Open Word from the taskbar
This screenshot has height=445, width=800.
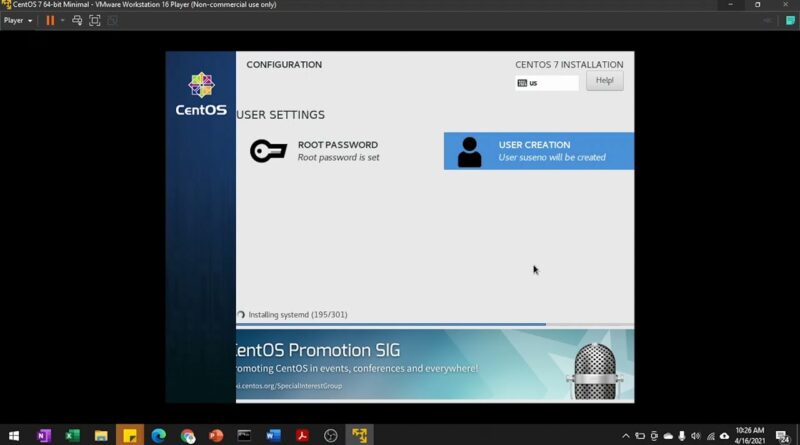tap(273, 435)
